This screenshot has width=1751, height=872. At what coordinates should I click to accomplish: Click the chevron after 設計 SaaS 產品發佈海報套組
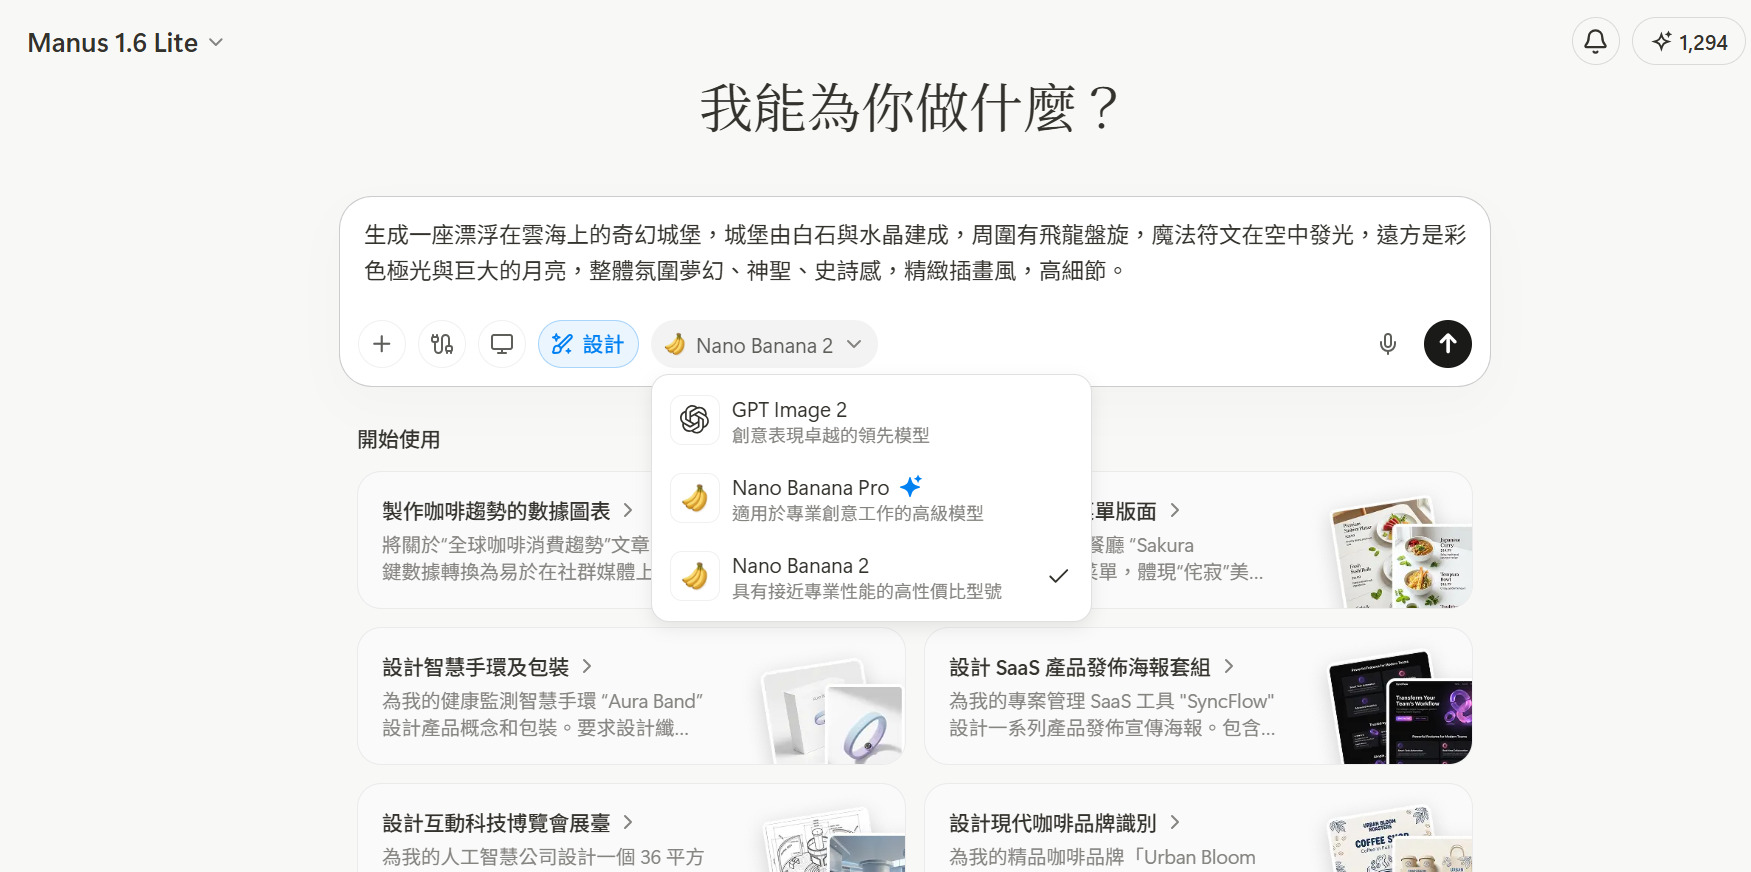coord(1229,666)
